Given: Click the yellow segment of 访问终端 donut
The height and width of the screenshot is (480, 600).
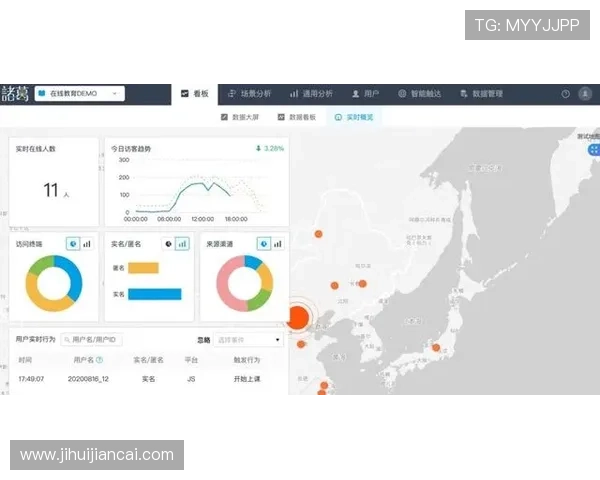Looking at the screenshot, I should (x=40, y=299).
